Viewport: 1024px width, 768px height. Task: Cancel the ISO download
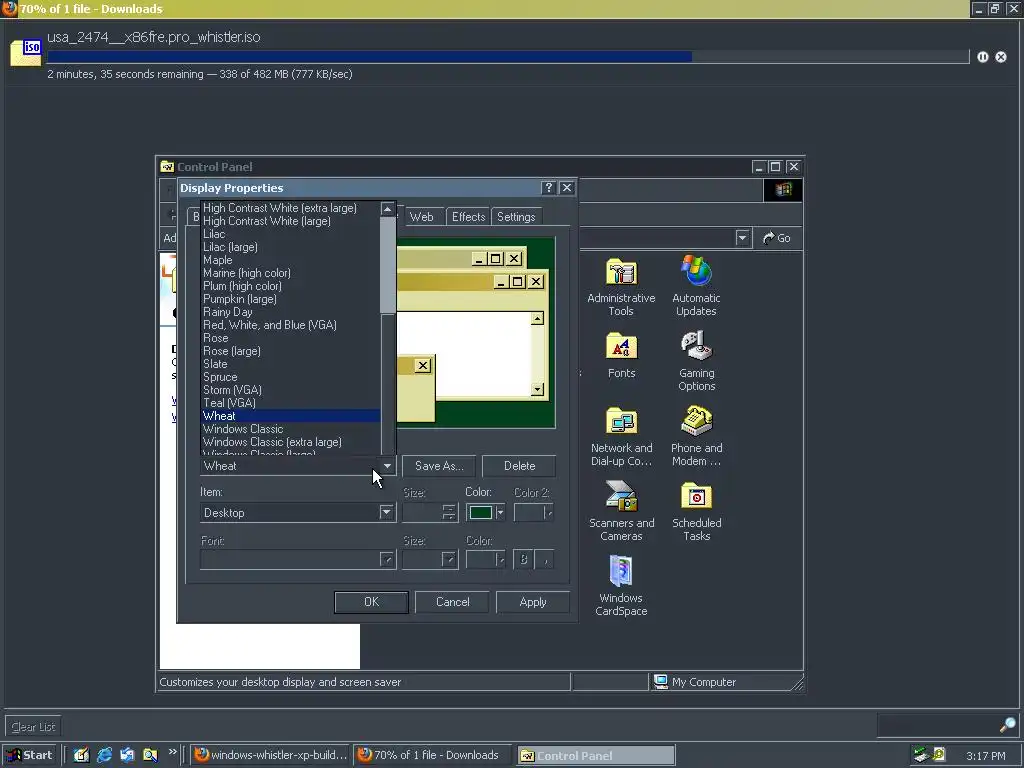point(1000,57)
